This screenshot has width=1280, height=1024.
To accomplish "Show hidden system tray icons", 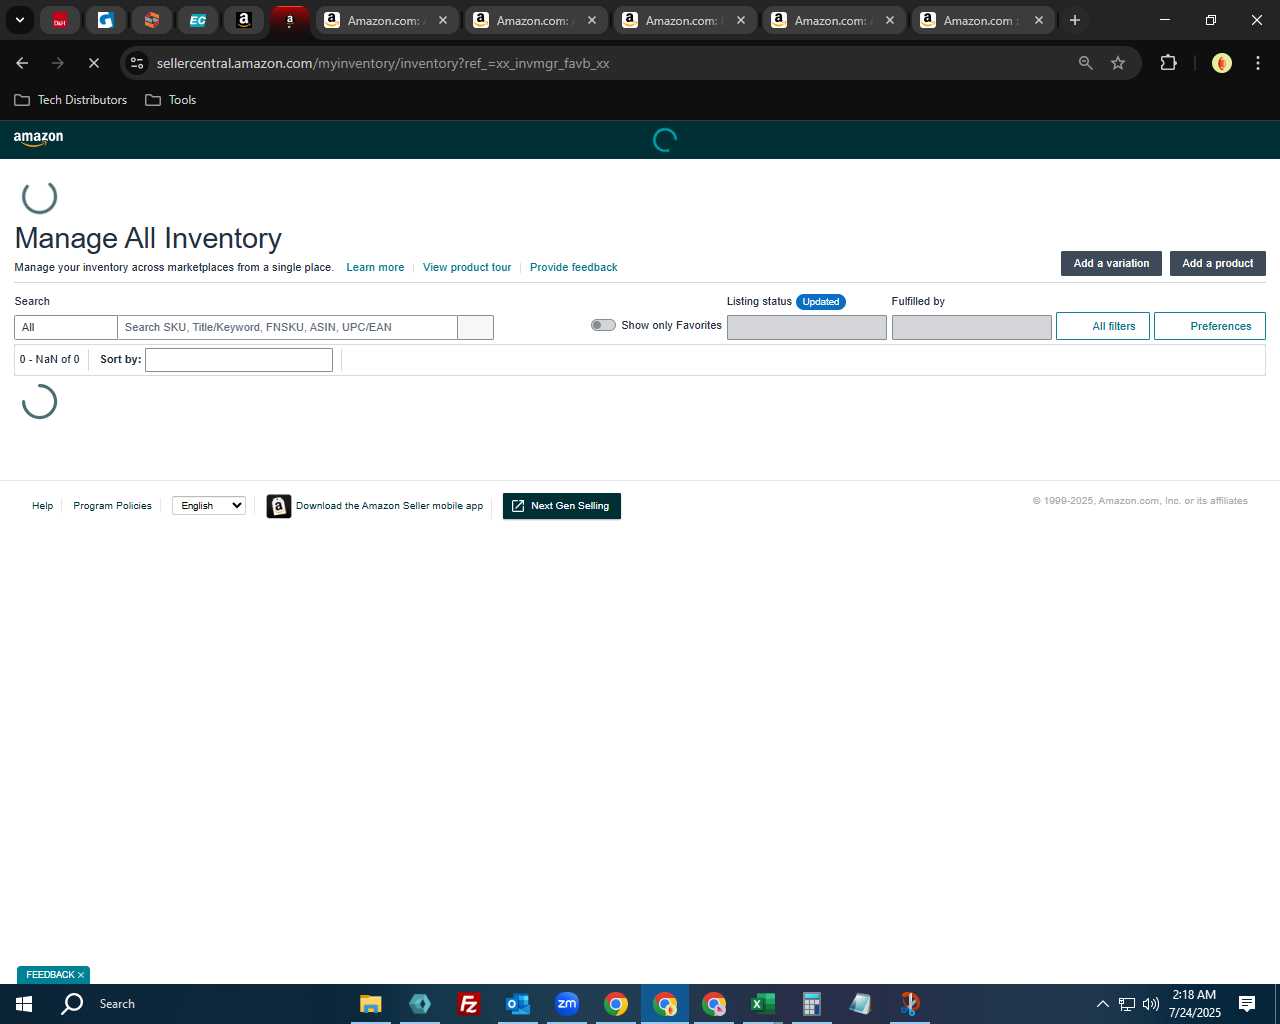I will click(x=1102, y=1004).
